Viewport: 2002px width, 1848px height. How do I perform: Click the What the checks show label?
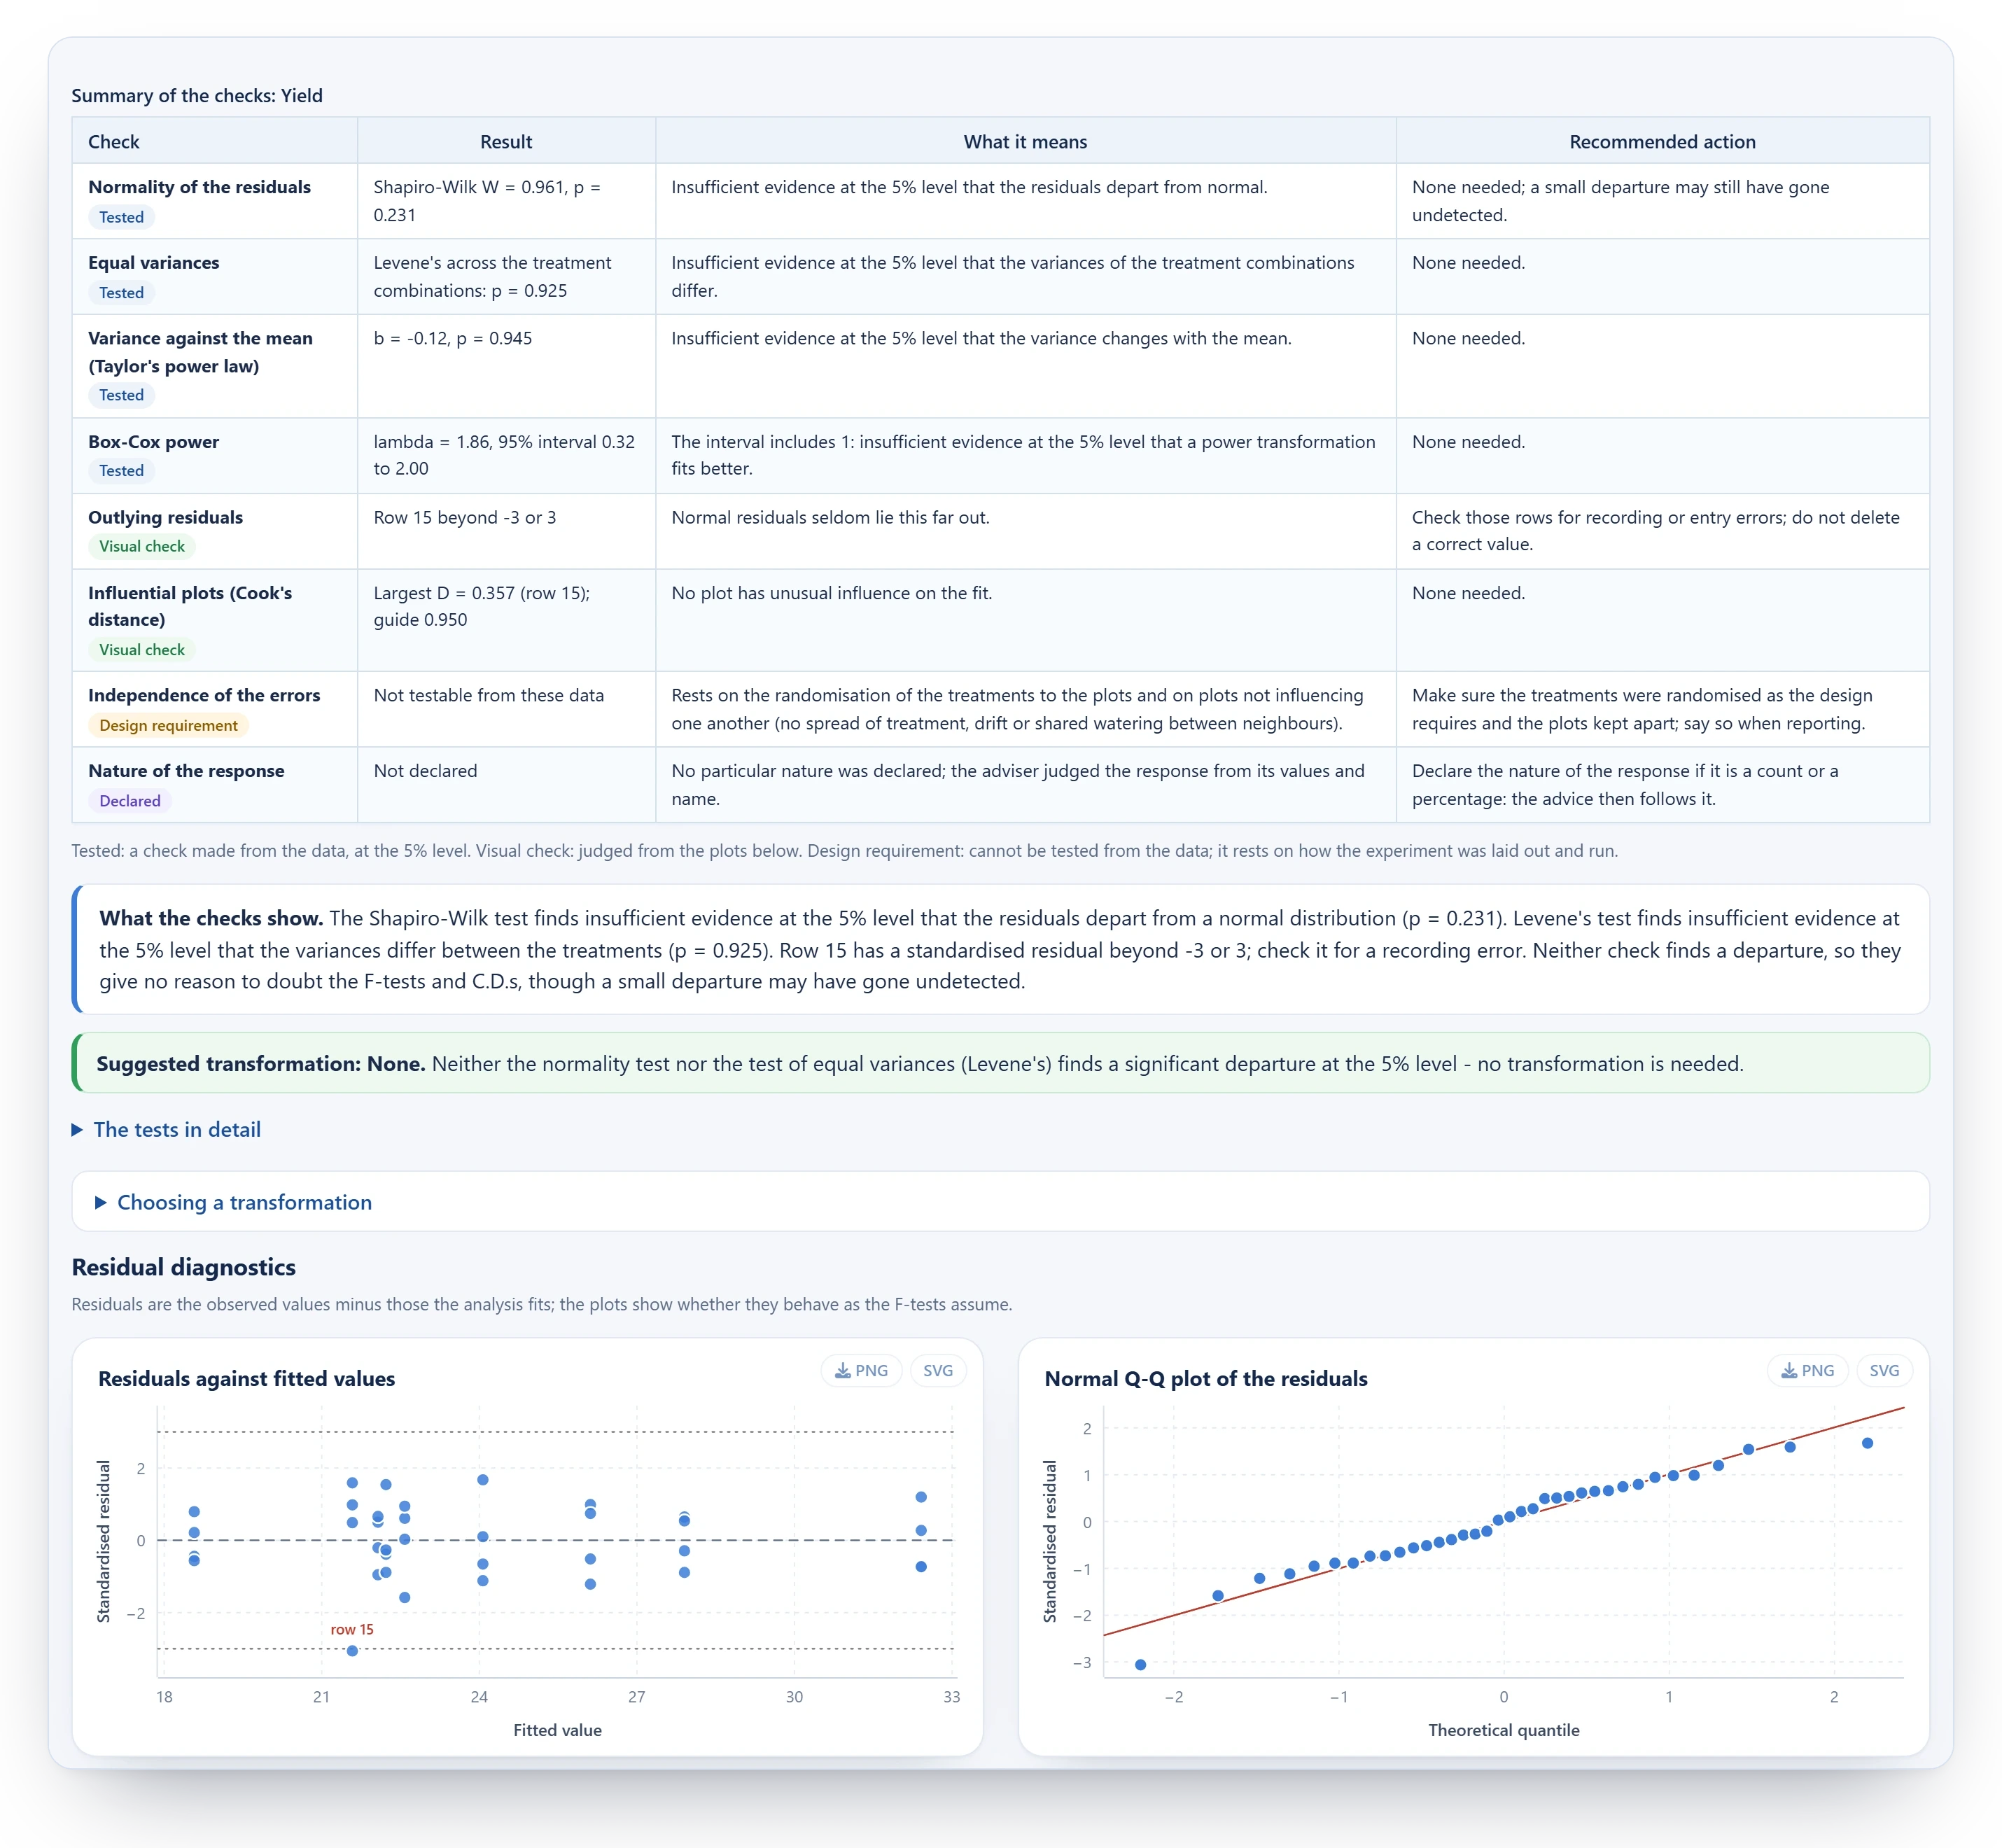tap(211, 918)
